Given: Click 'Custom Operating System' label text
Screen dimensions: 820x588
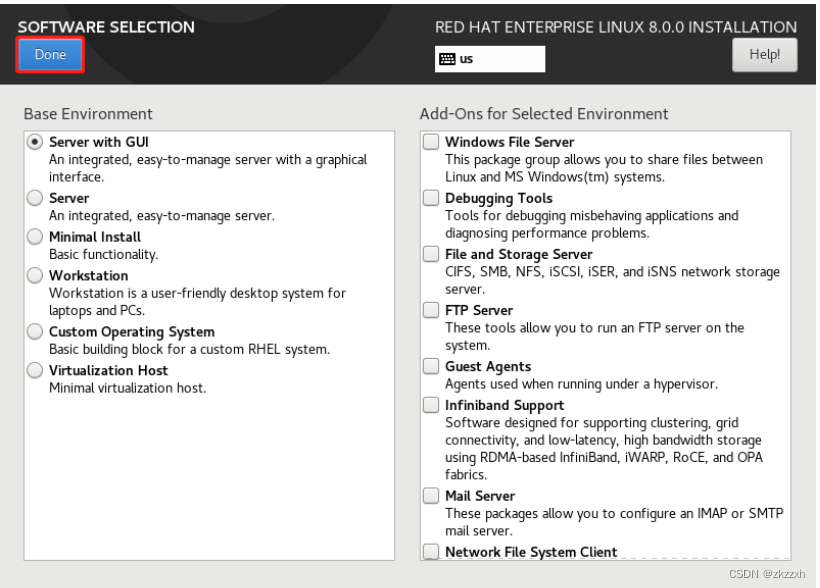Looking at the screenshot, I should pyautogui.click(x=132, y=332).
